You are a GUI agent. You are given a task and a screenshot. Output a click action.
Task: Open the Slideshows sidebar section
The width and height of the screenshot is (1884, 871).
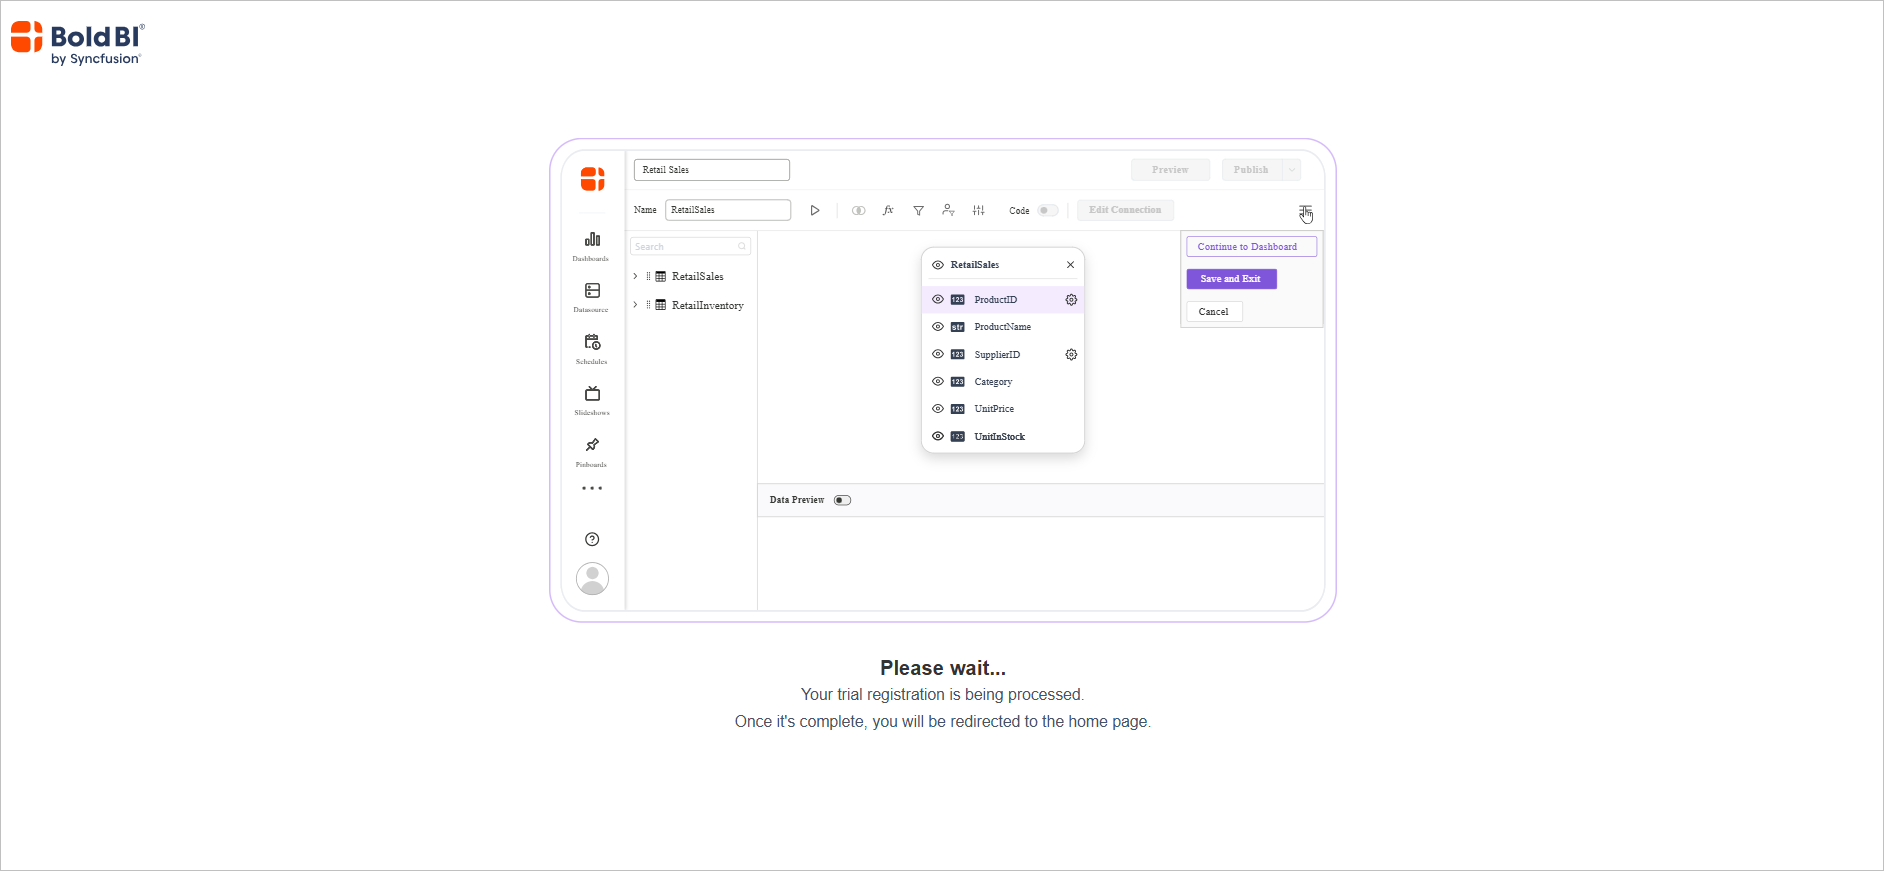pos(592,400)
